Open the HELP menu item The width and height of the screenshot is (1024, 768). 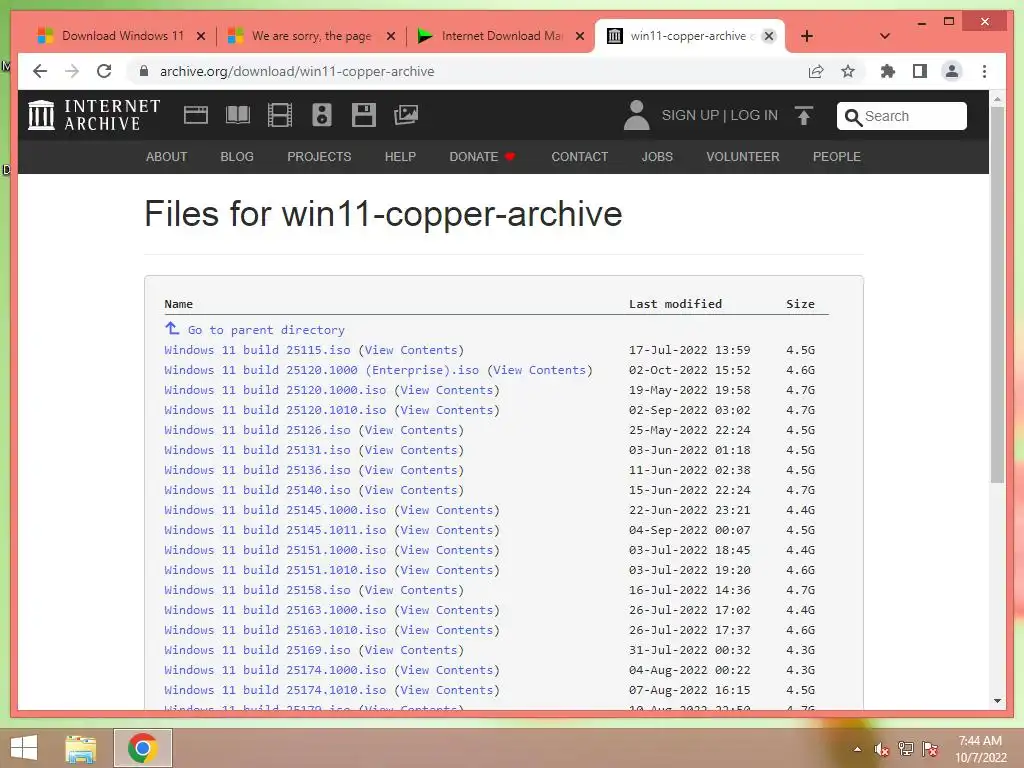point(400,157)
